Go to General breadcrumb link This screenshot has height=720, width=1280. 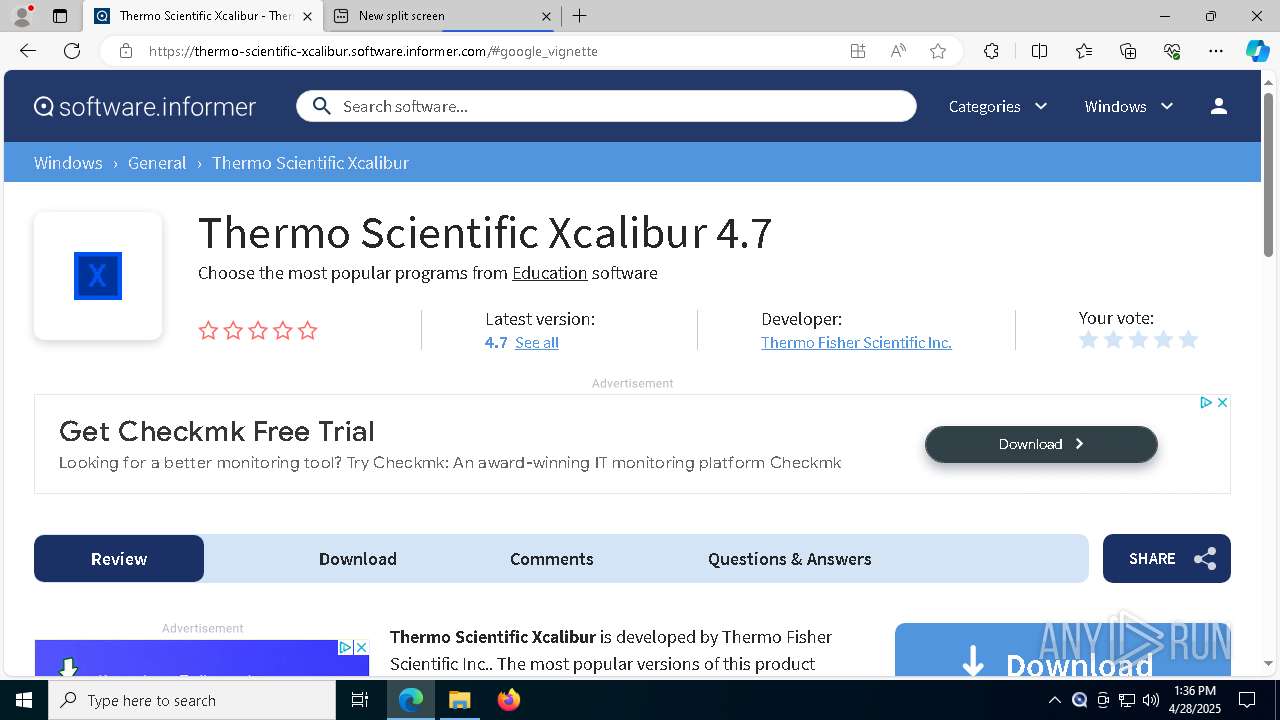tap(157, 163)
